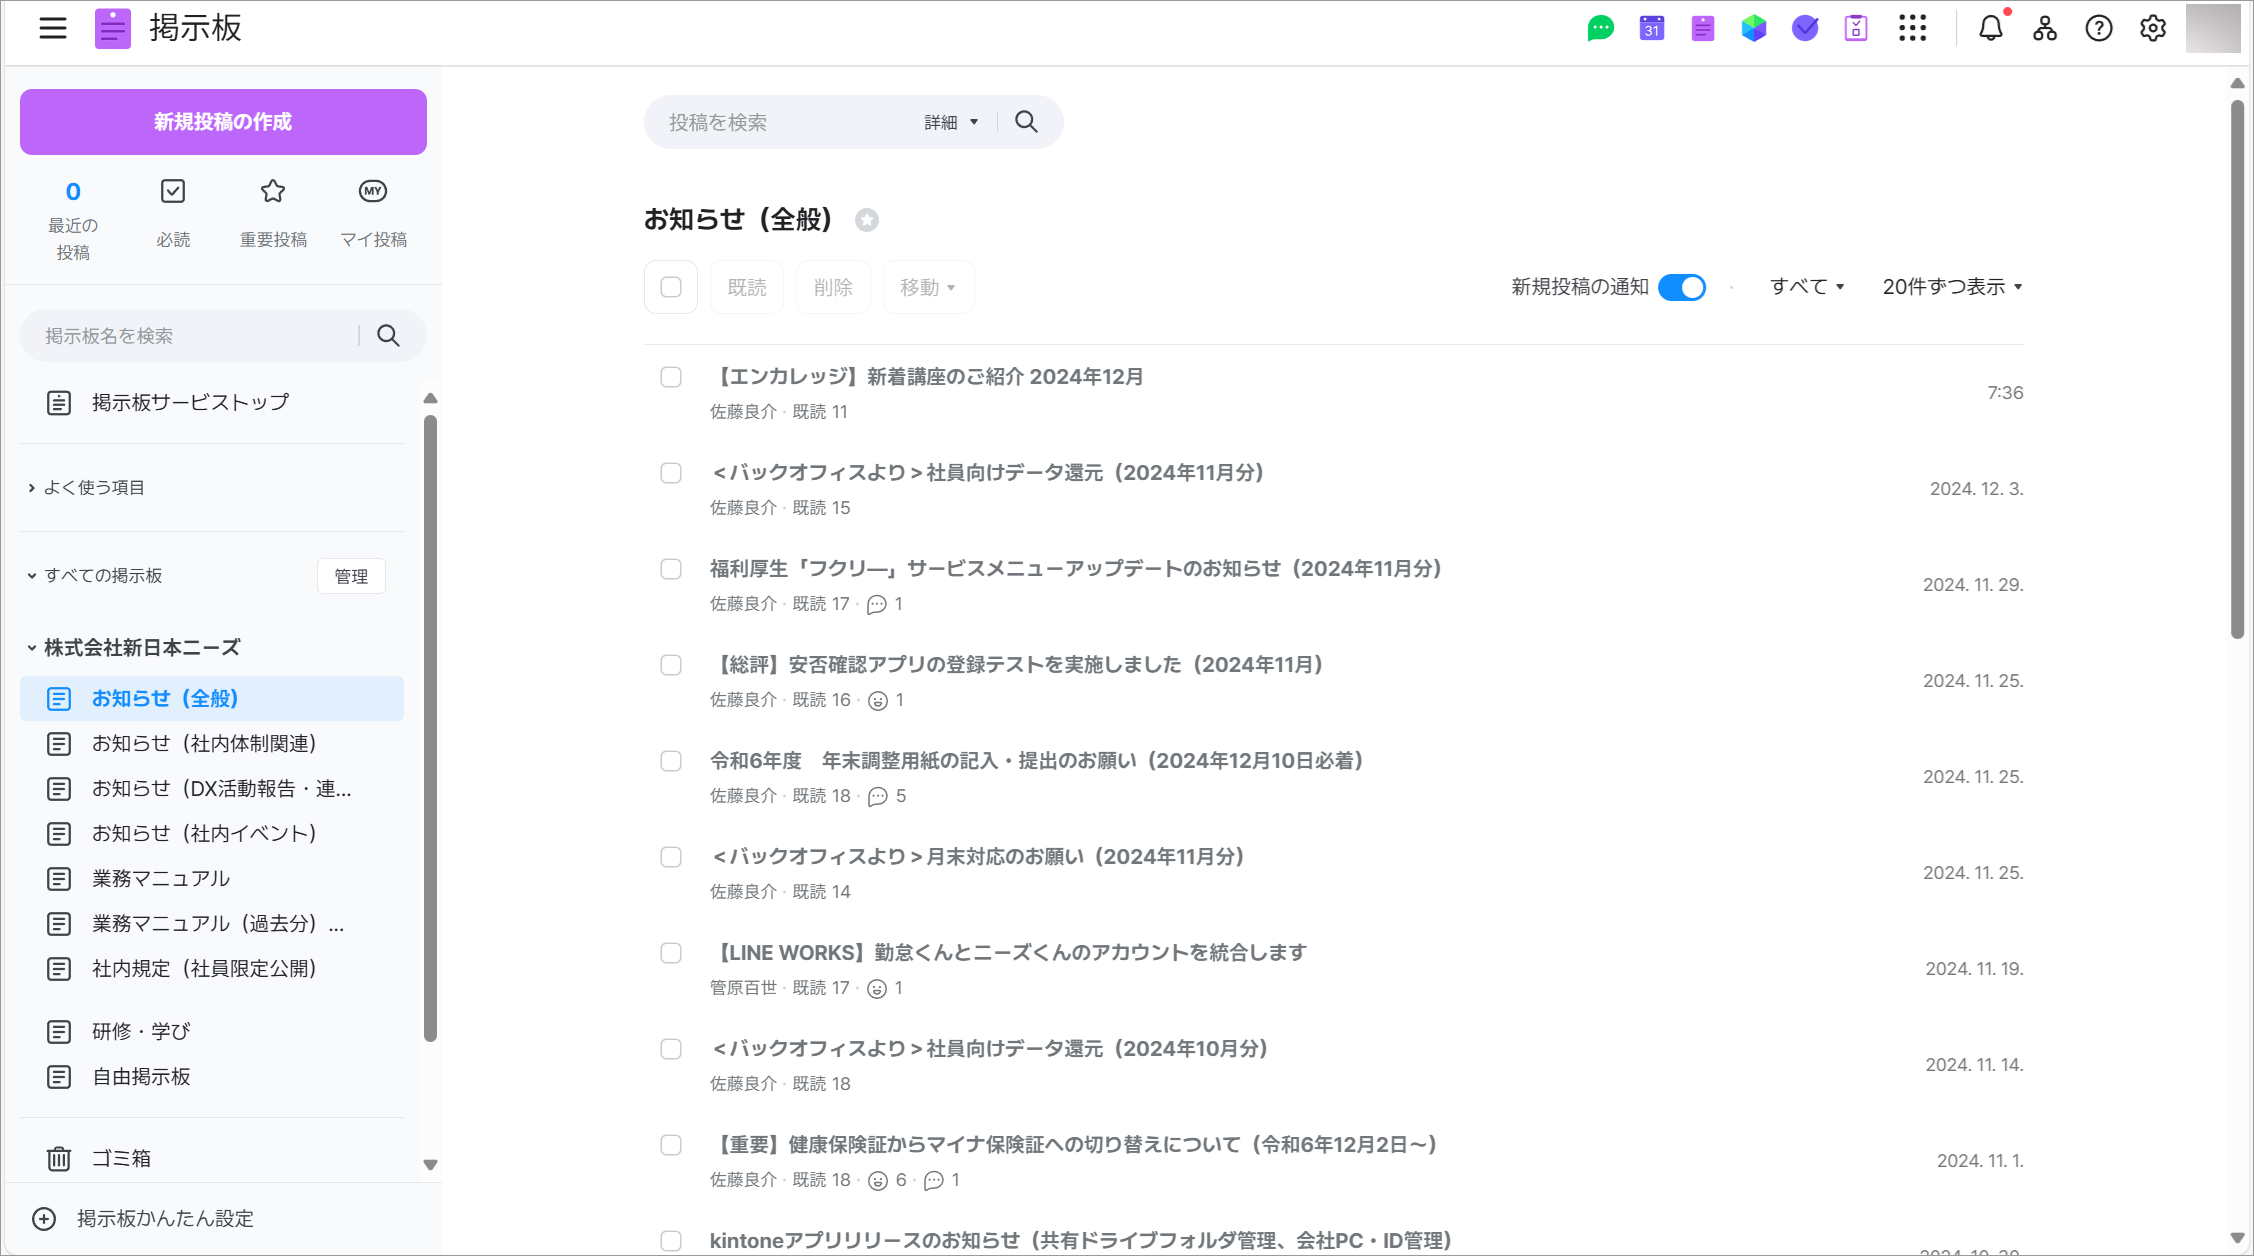Star the お知らせ（全般） board as favorite

(867, 220)
